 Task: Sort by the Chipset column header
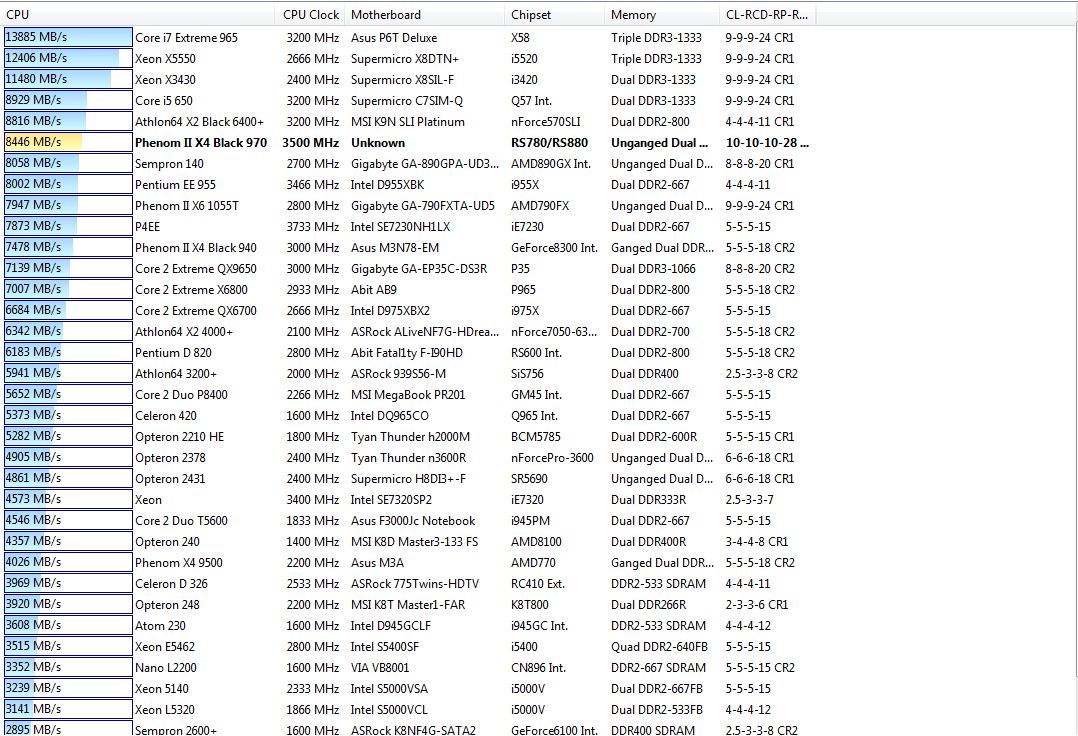point(554,14)
